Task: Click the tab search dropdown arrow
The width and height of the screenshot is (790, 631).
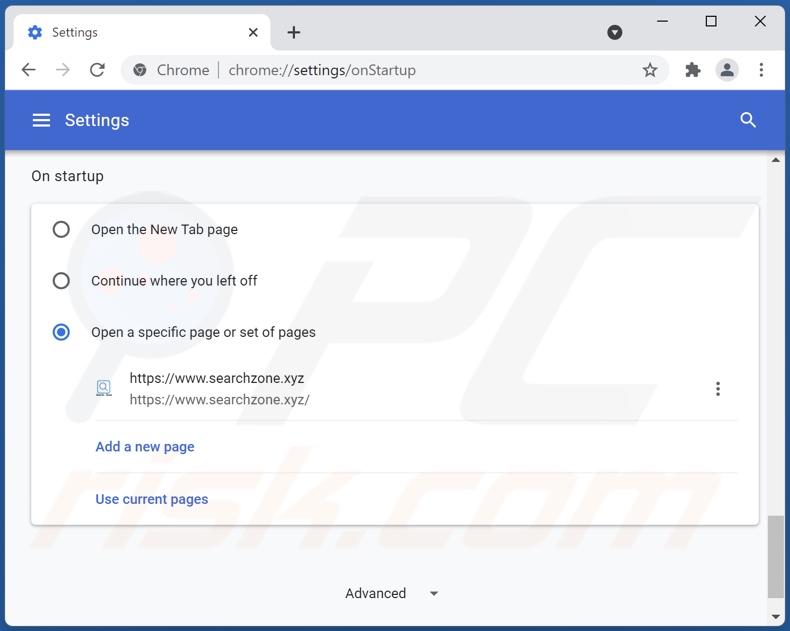Action: [615, 32]
